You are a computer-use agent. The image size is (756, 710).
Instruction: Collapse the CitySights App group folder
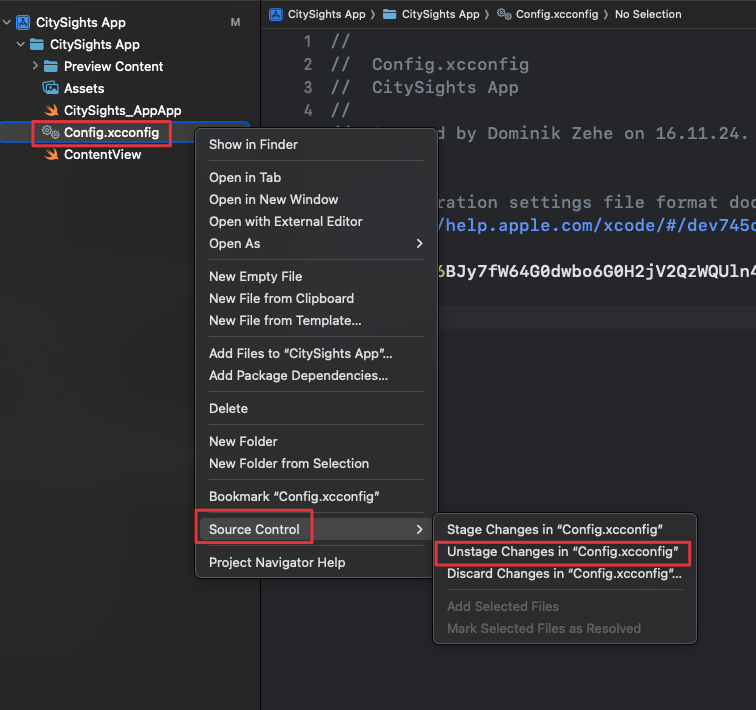tap(21, 44)
